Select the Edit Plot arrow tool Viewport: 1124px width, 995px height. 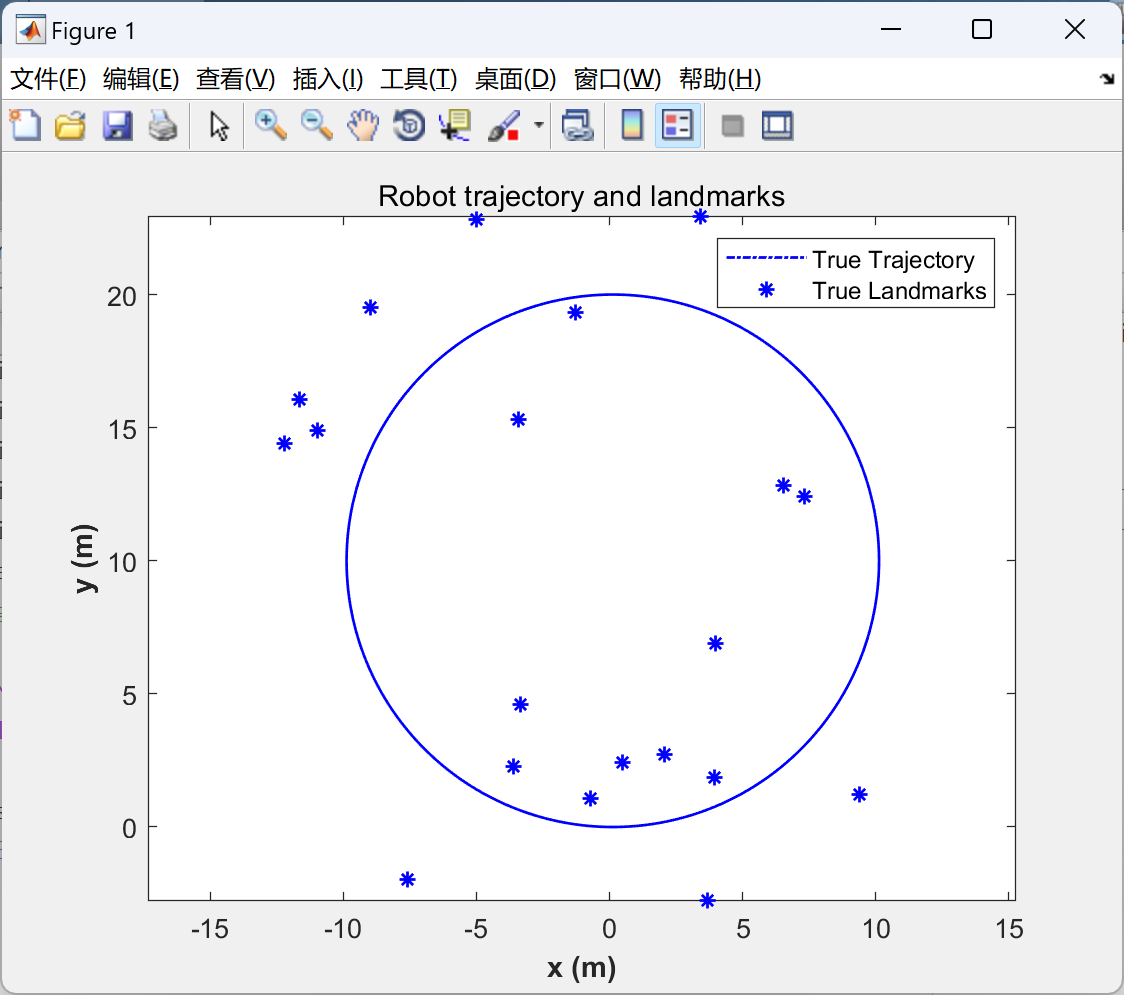coord(219,126)
